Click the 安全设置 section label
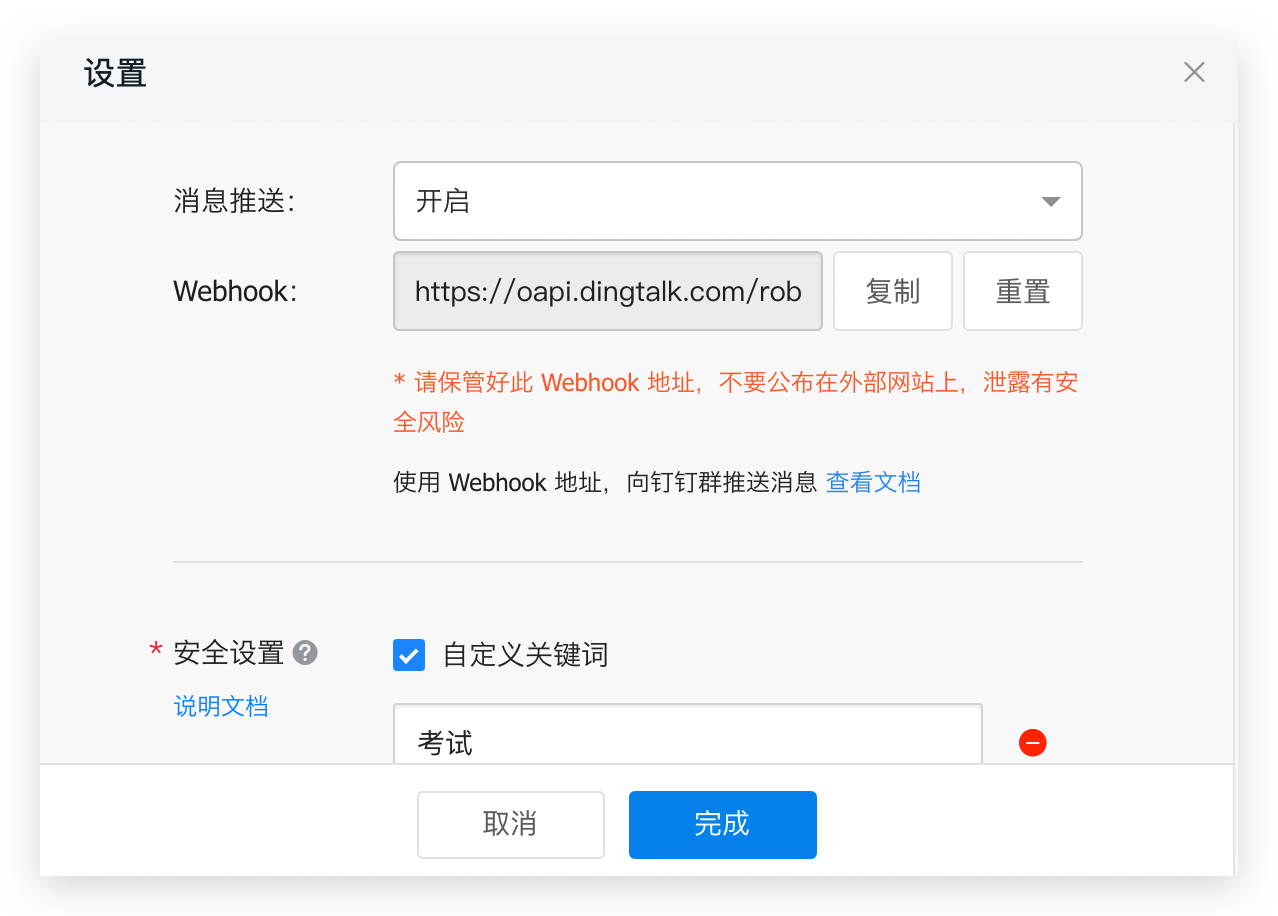 tap(229, 653)
